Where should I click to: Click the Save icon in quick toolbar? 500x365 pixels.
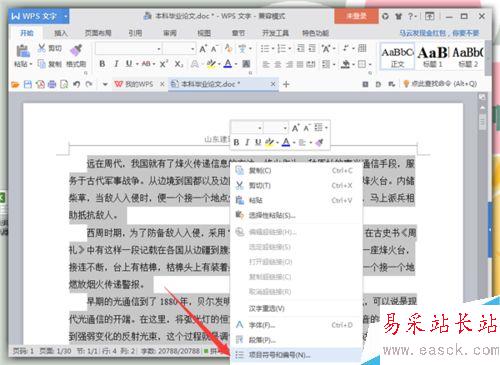click(28, 84)
